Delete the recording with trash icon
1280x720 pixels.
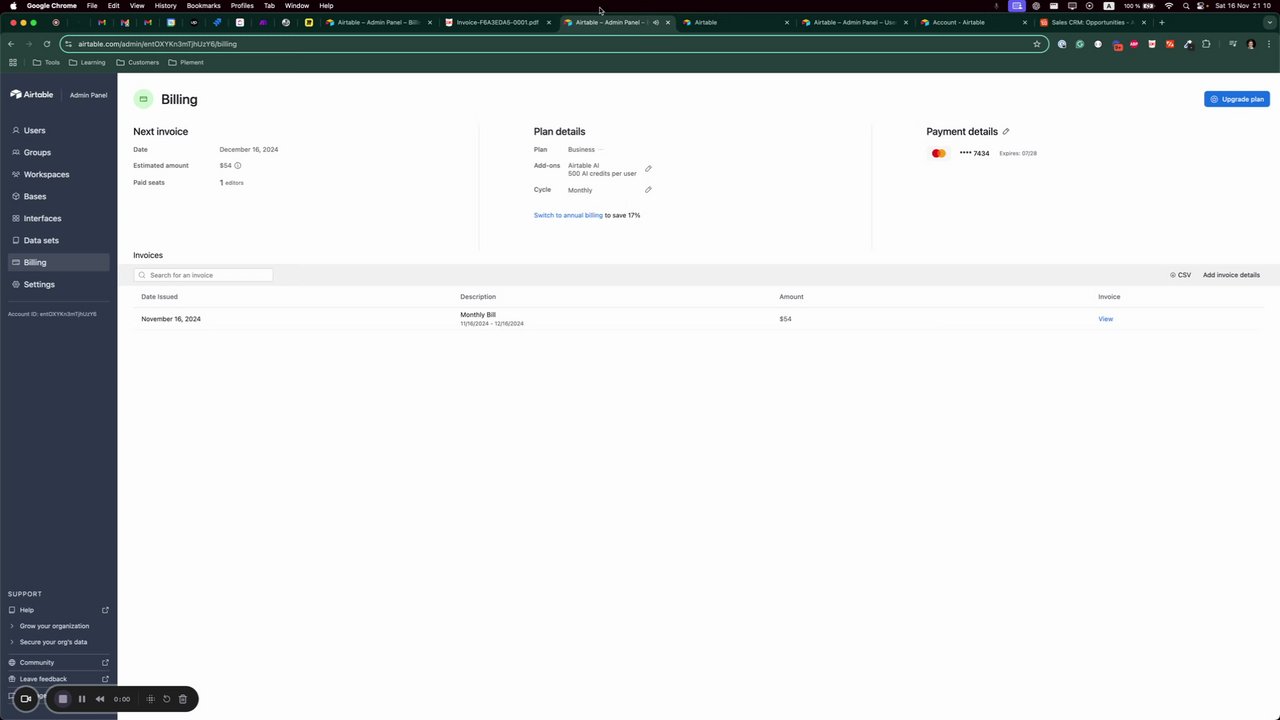pos(183,699)
